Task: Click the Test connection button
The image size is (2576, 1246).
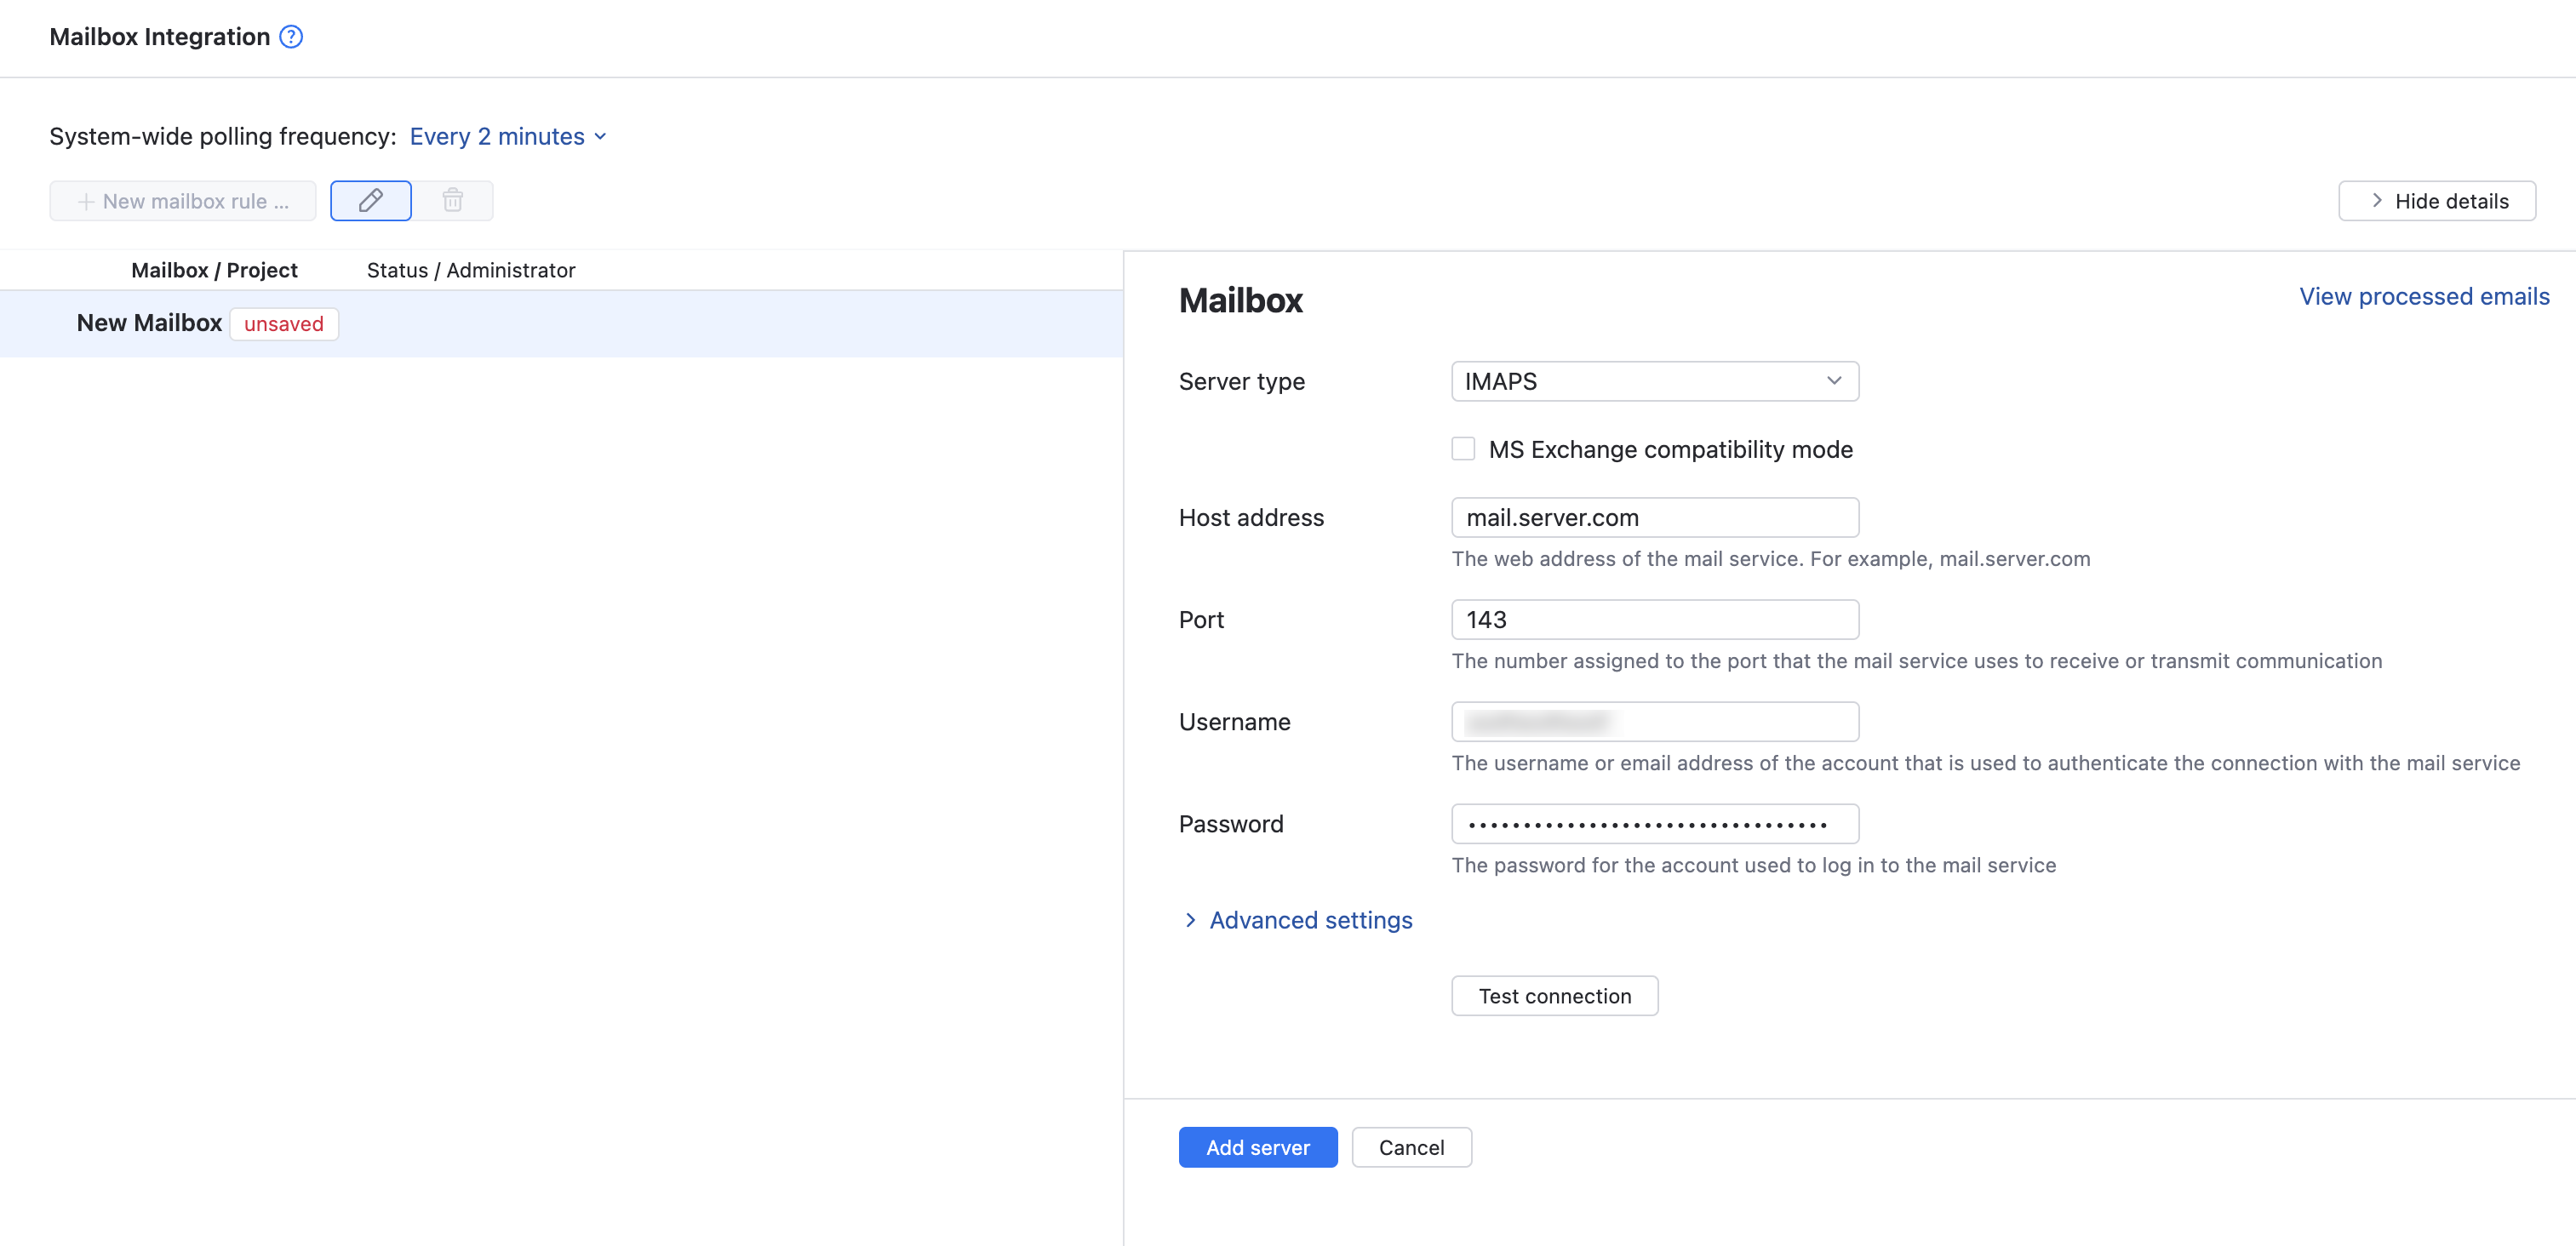Action: (x=1554, y=995)
